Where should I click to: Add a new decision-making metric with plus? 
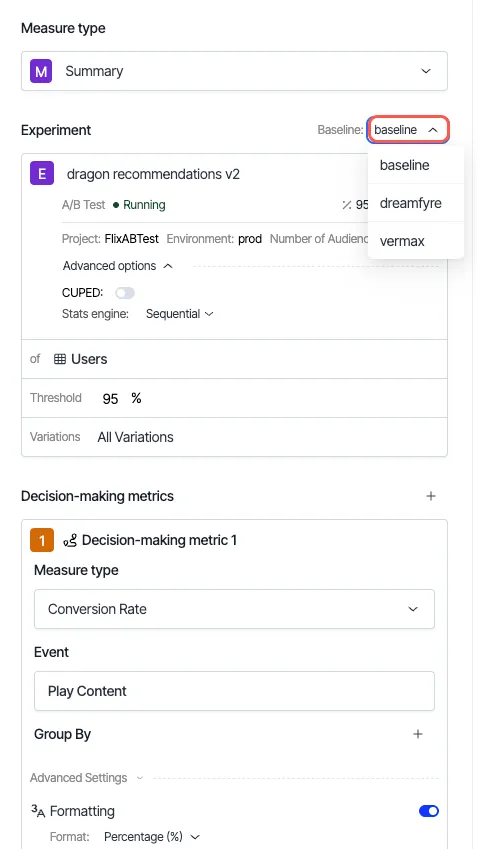[431, 496]
